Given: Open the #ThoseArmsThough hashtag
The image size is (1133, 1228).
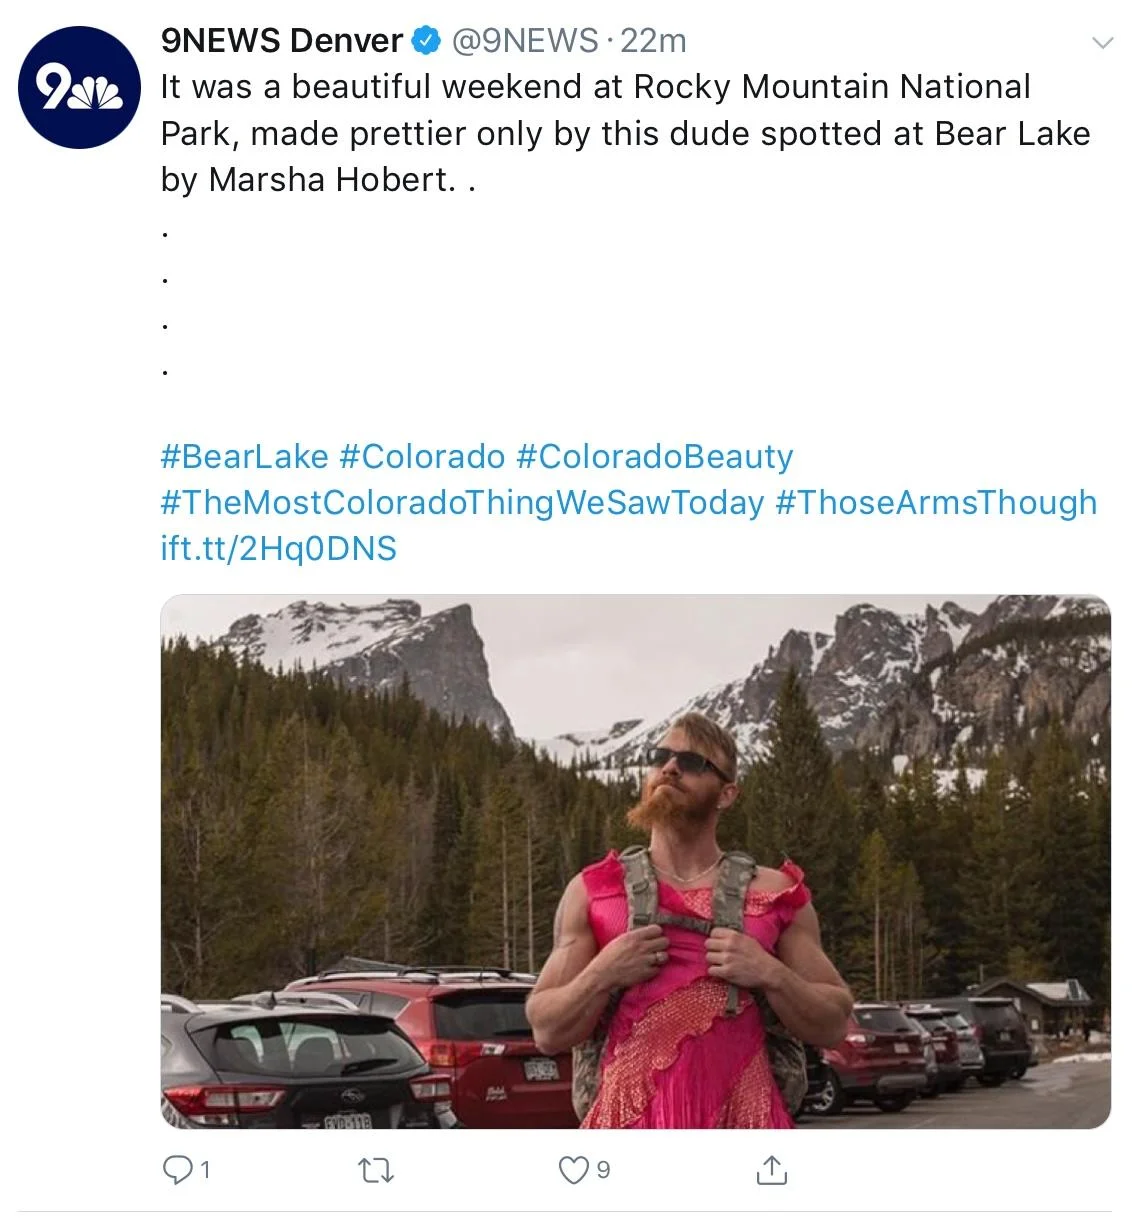Looking at the screenshot, I should (936, 502).
